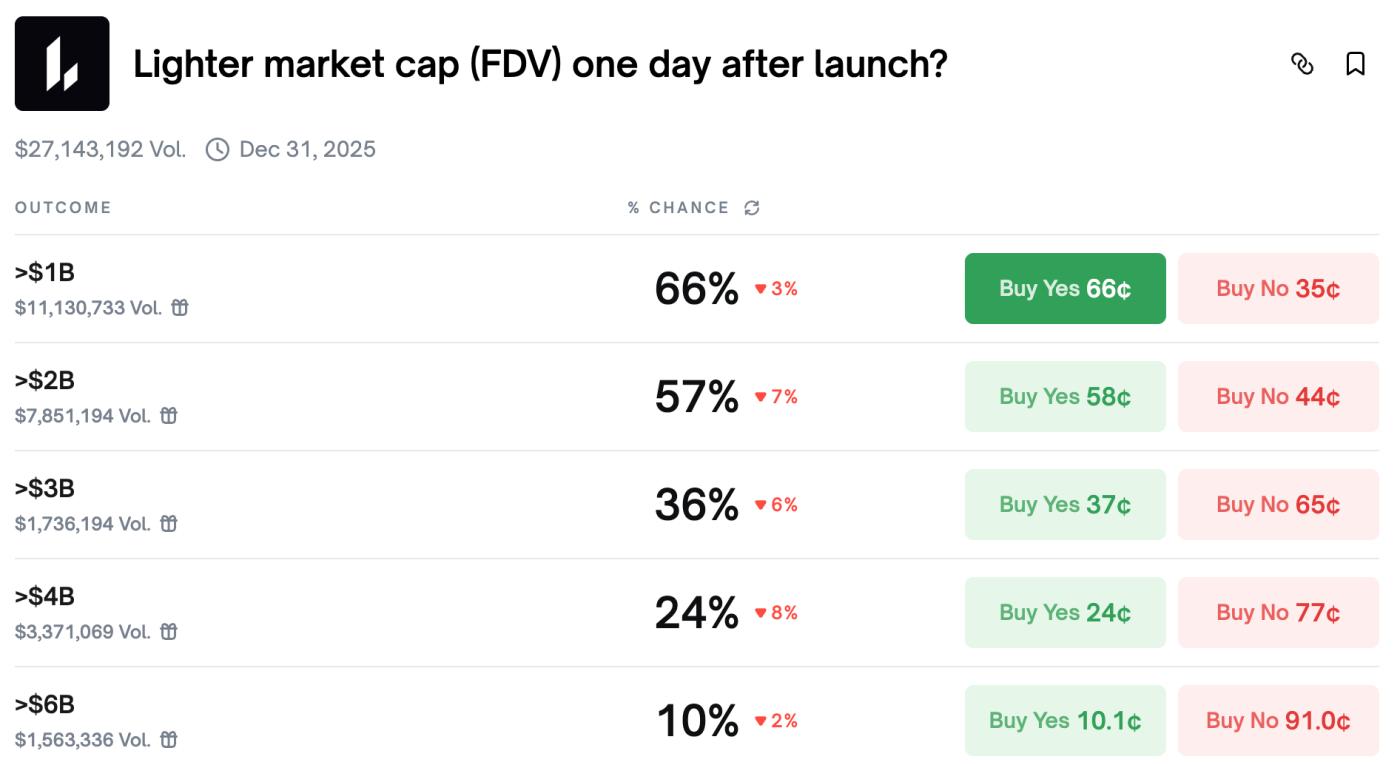
Task: Click the gift icon in >$1B row
Action: (180, 308)
